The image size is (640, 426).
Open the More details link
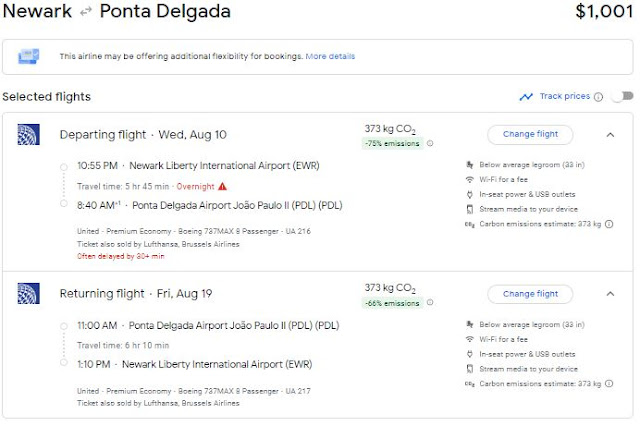(330, 56)
